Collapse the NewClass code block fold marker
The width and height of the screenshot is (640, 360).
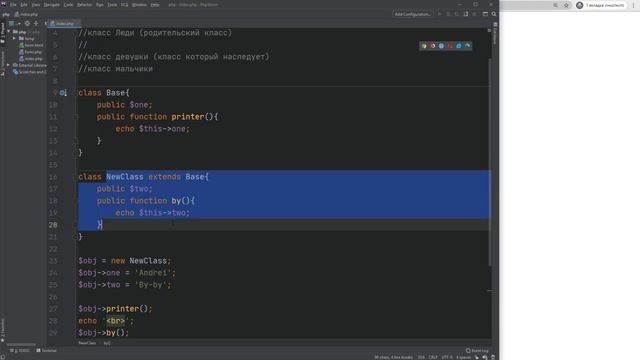pos(76,177)
